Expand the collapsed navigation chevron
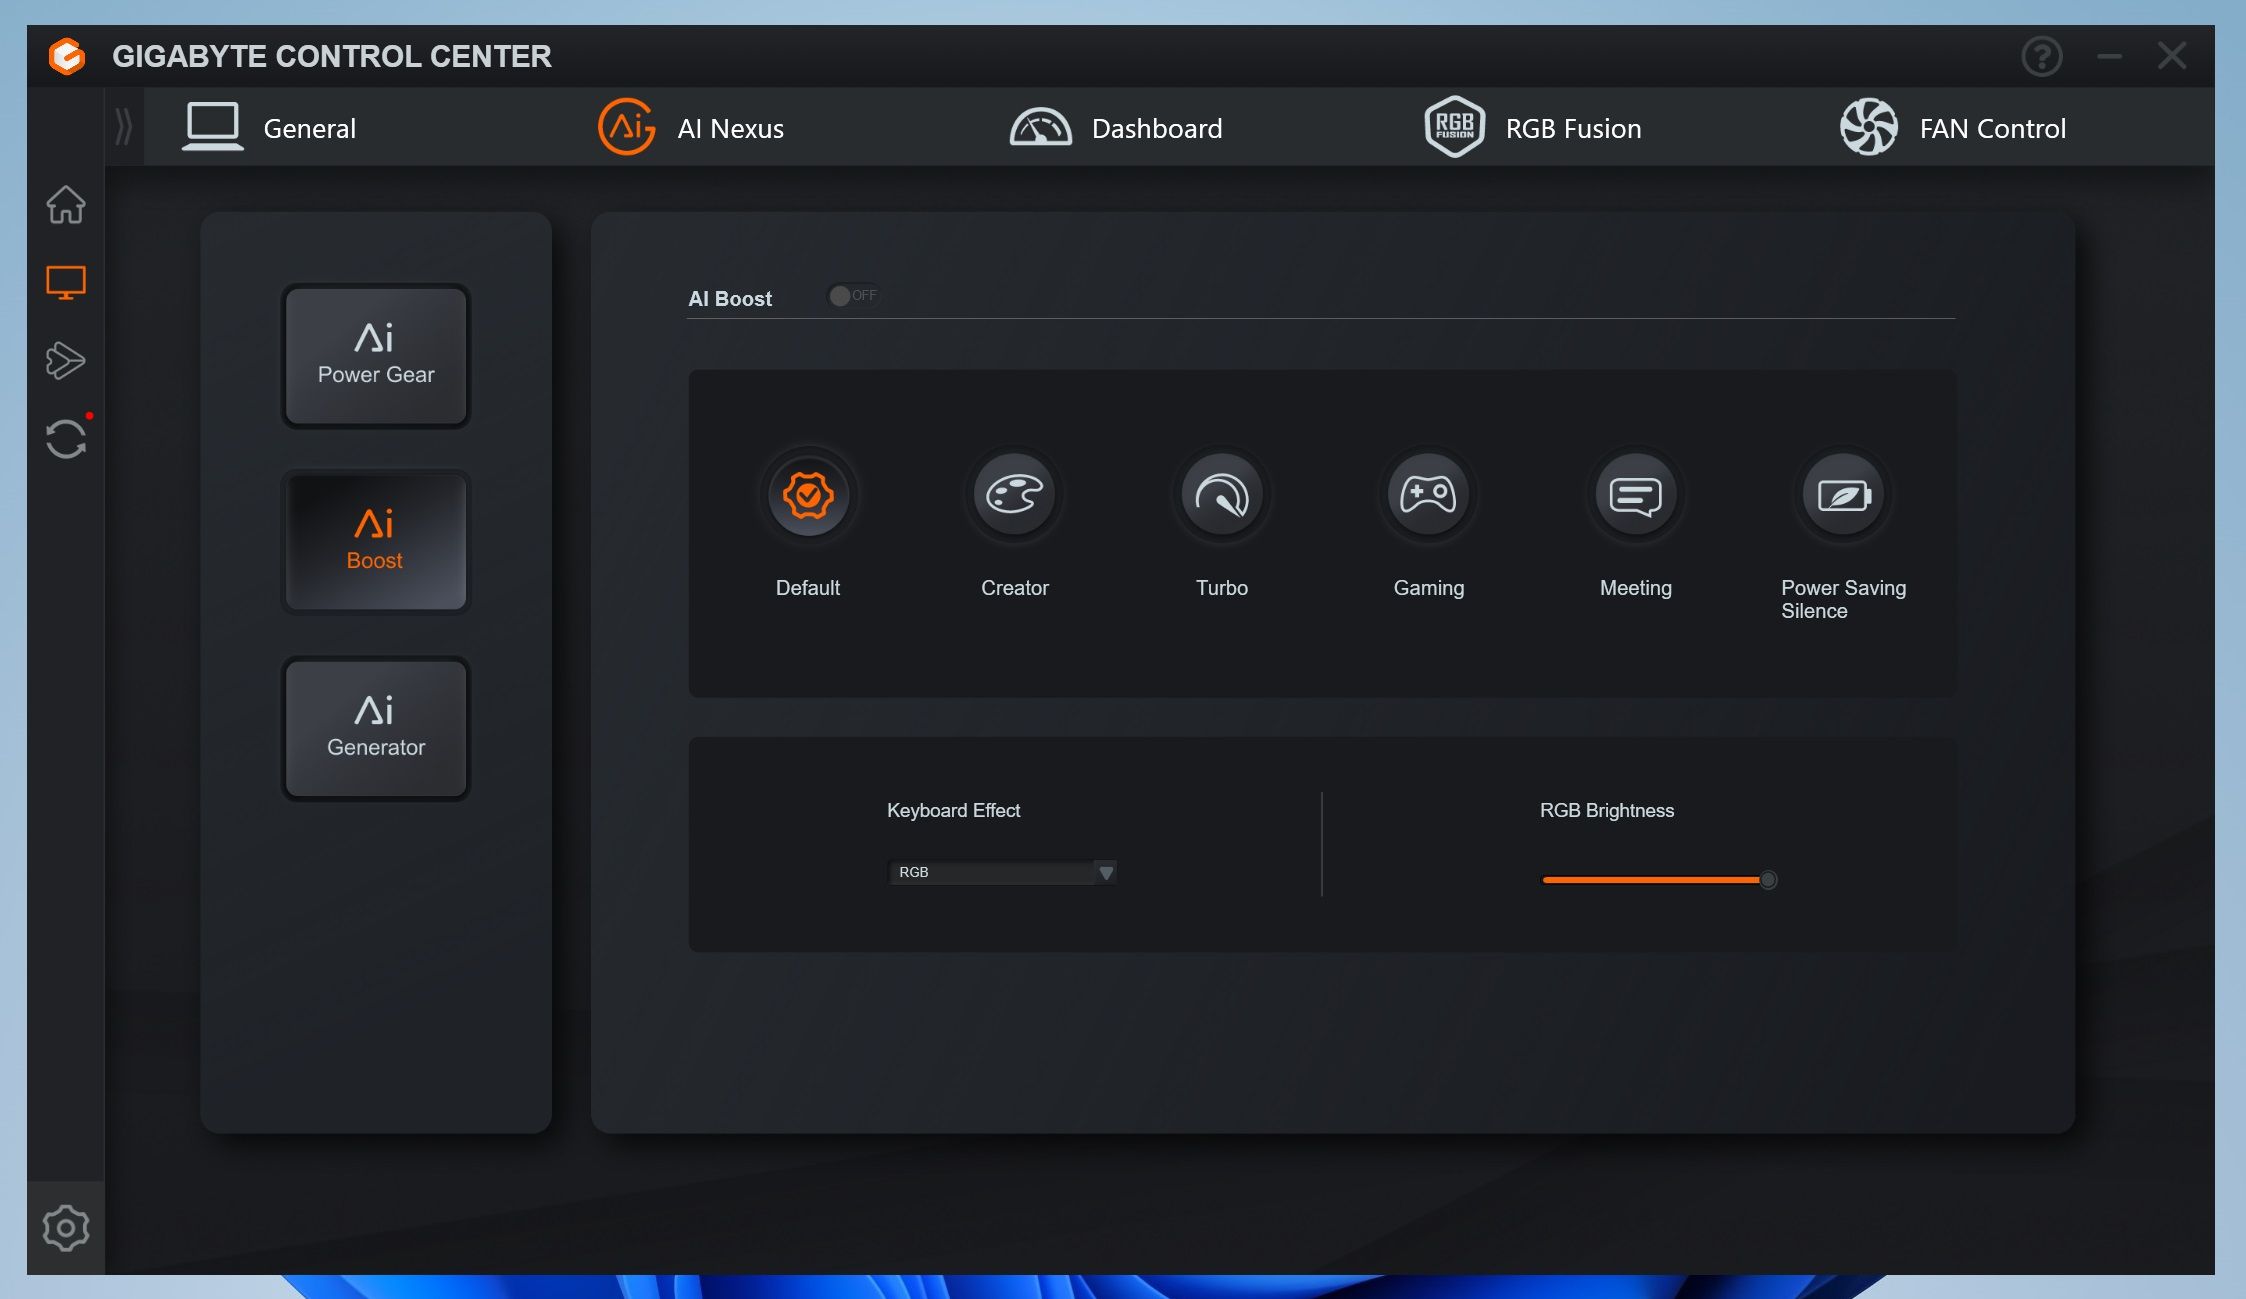This screenshot has width=2246, height=1299. (x=123, y=127)
